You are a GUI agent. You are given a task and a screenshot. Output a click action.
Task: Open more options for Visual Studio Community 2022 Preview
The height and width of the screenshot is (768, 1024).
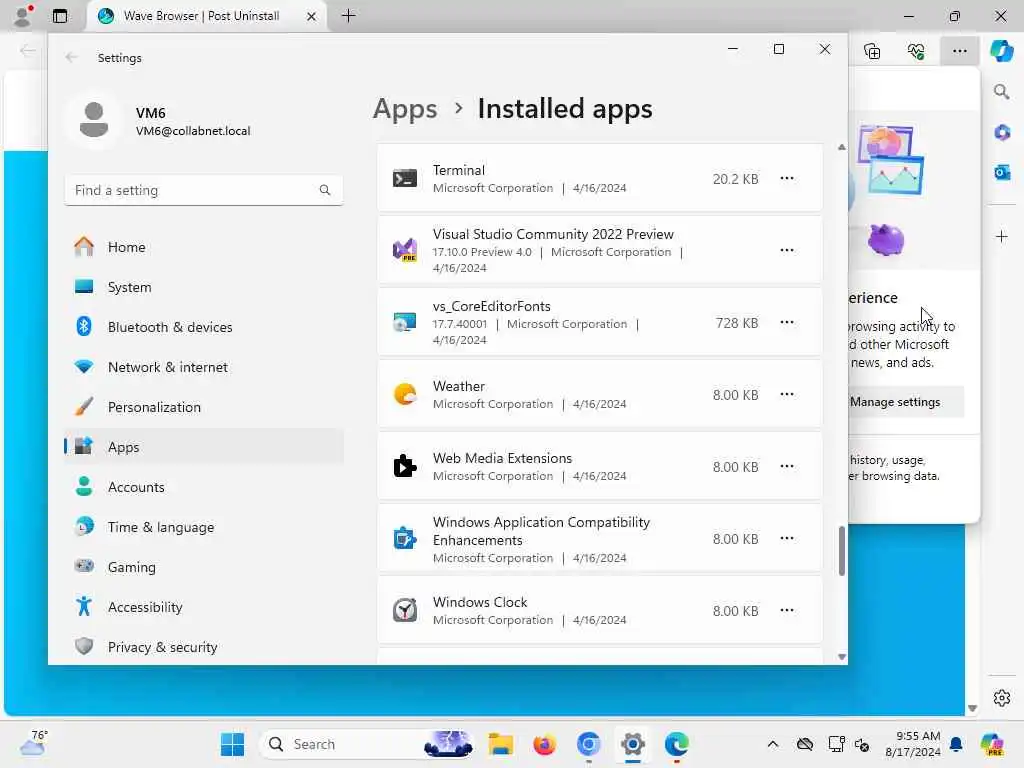coord(786,250)
